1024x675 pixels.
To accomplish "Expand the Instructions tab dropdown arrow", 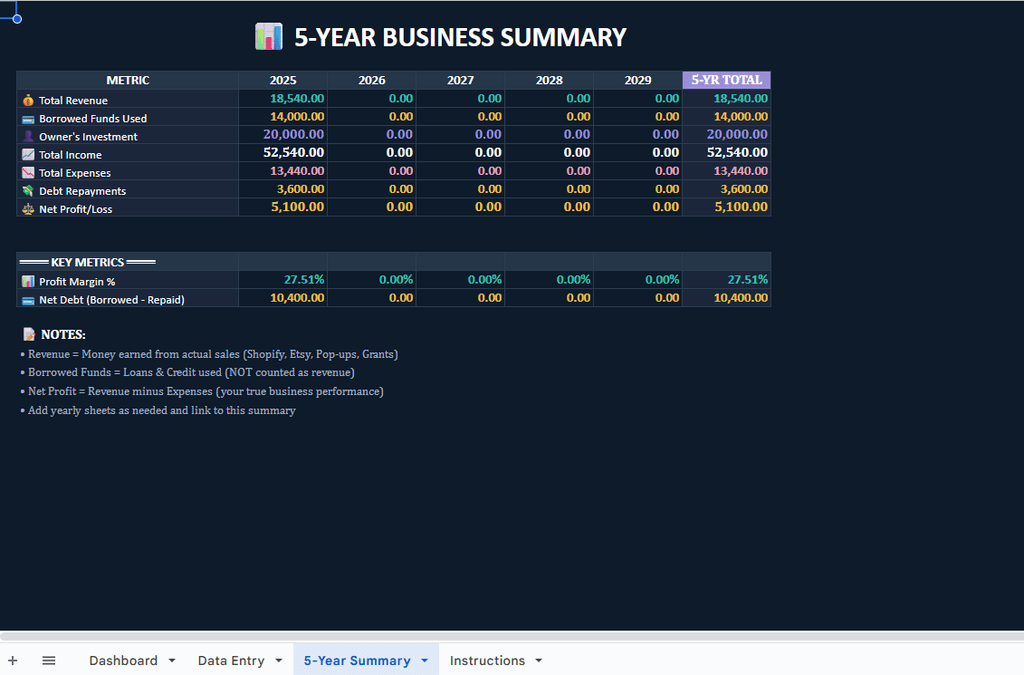I will pyautogui.click(x=539, y=661).
